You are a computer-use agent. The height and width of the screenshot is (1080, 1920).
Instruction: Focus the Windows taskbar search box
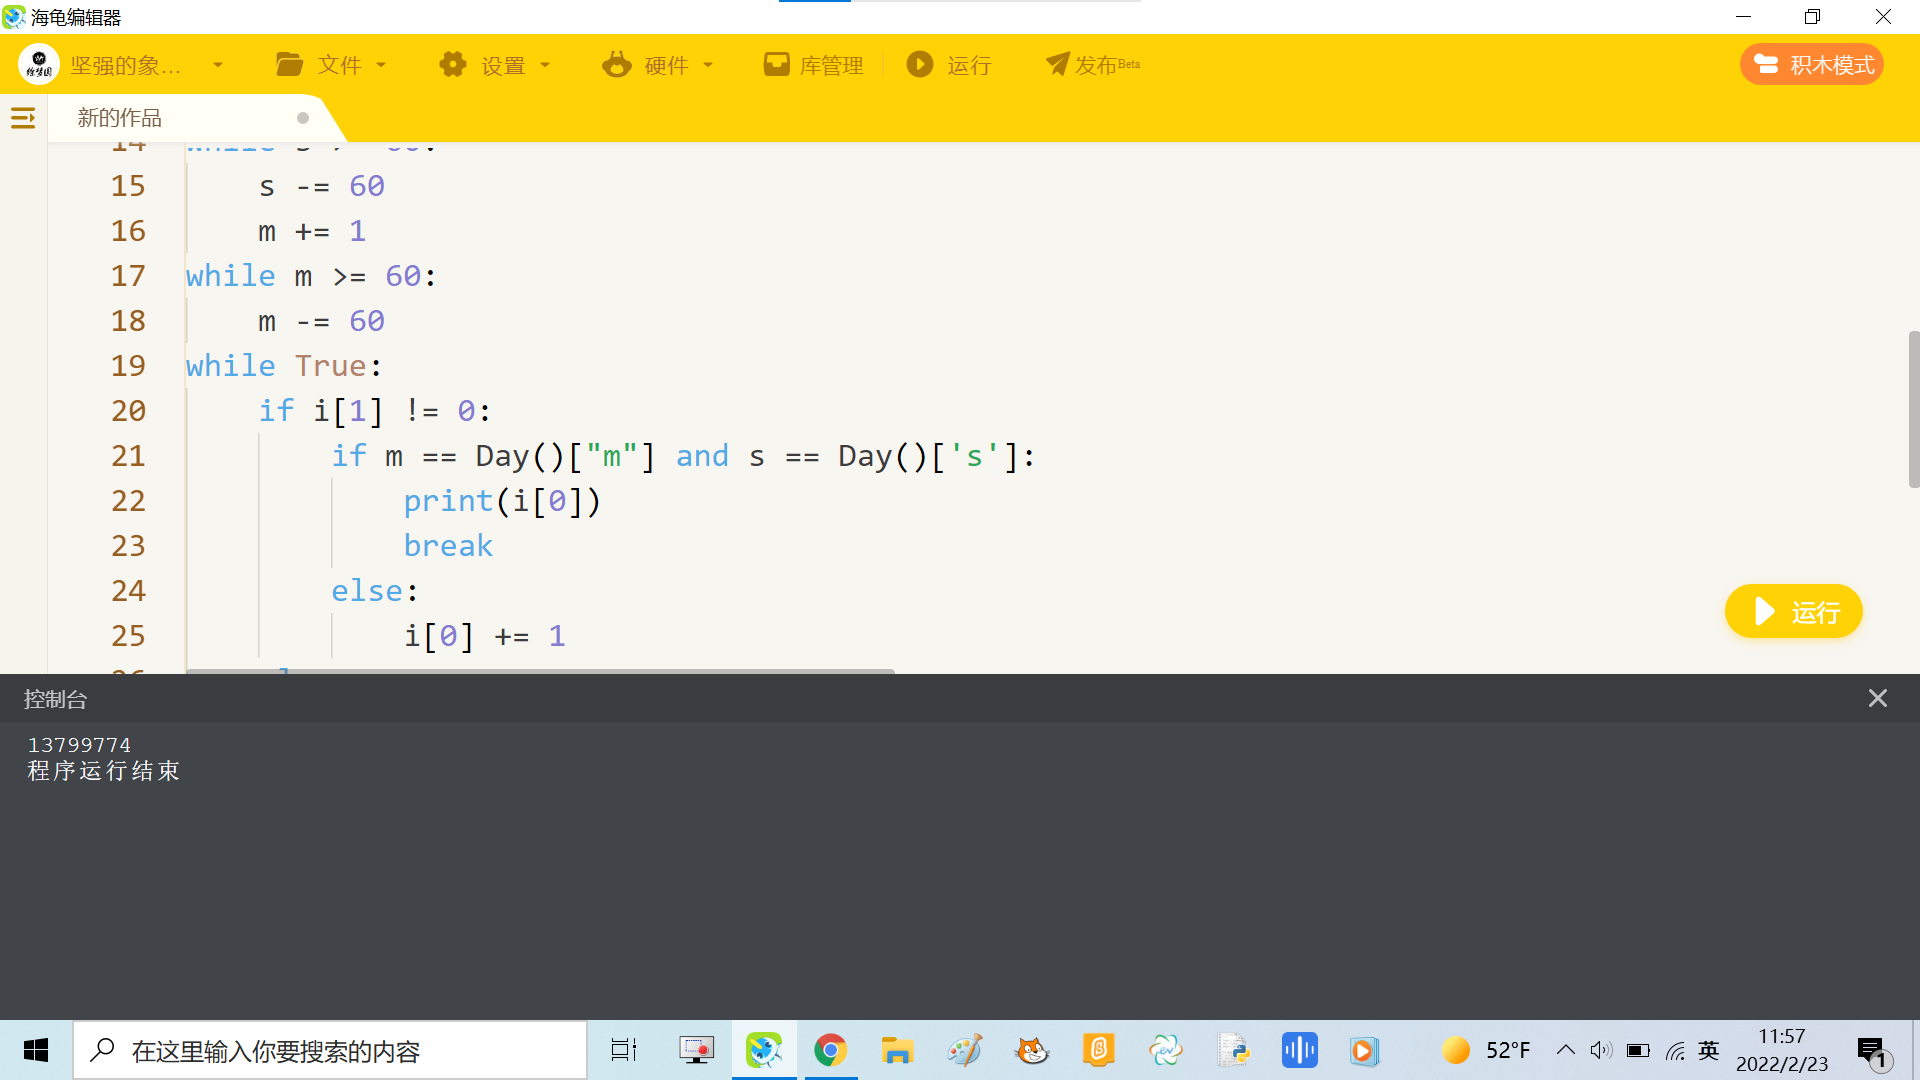coord(330,1050)
